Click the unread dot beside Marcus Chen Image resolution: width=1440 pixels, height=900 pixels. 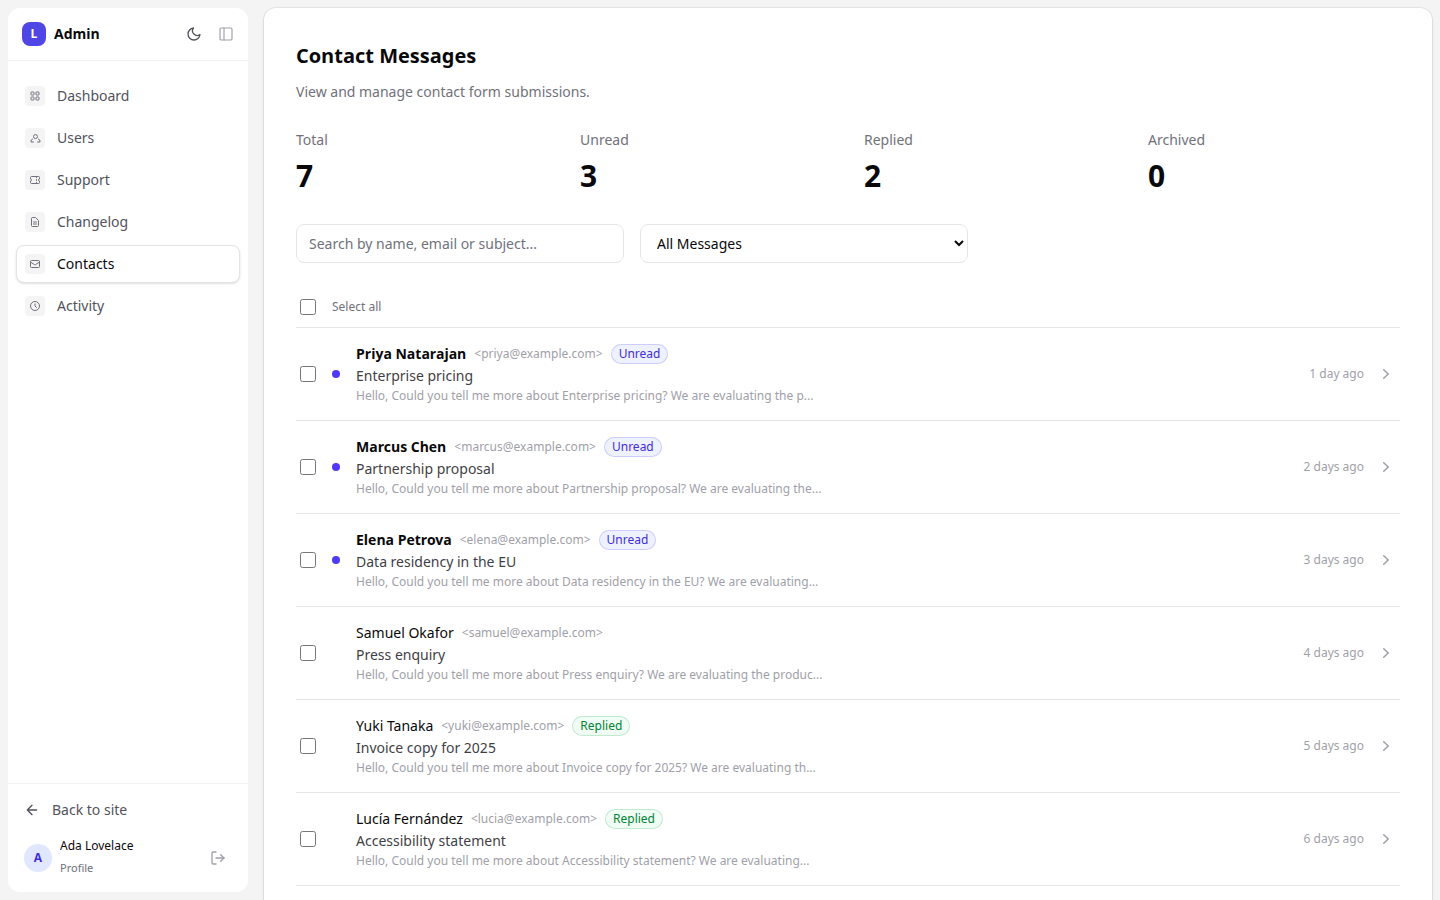(x=336, y=467)
